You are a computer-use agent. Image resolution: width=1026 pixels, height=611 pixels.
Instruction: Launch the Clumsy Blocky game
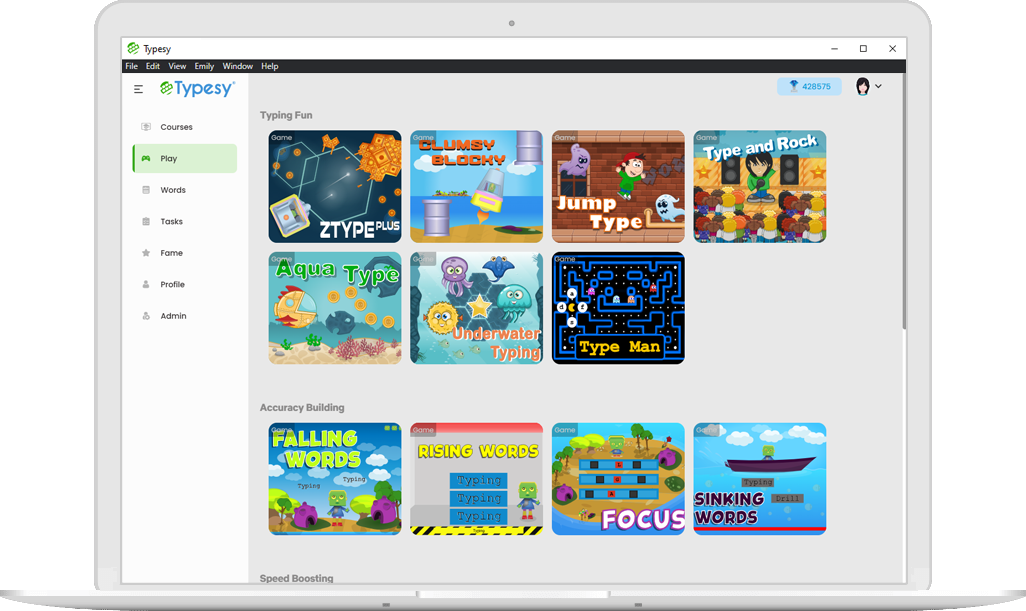click(x=476, y=186)
